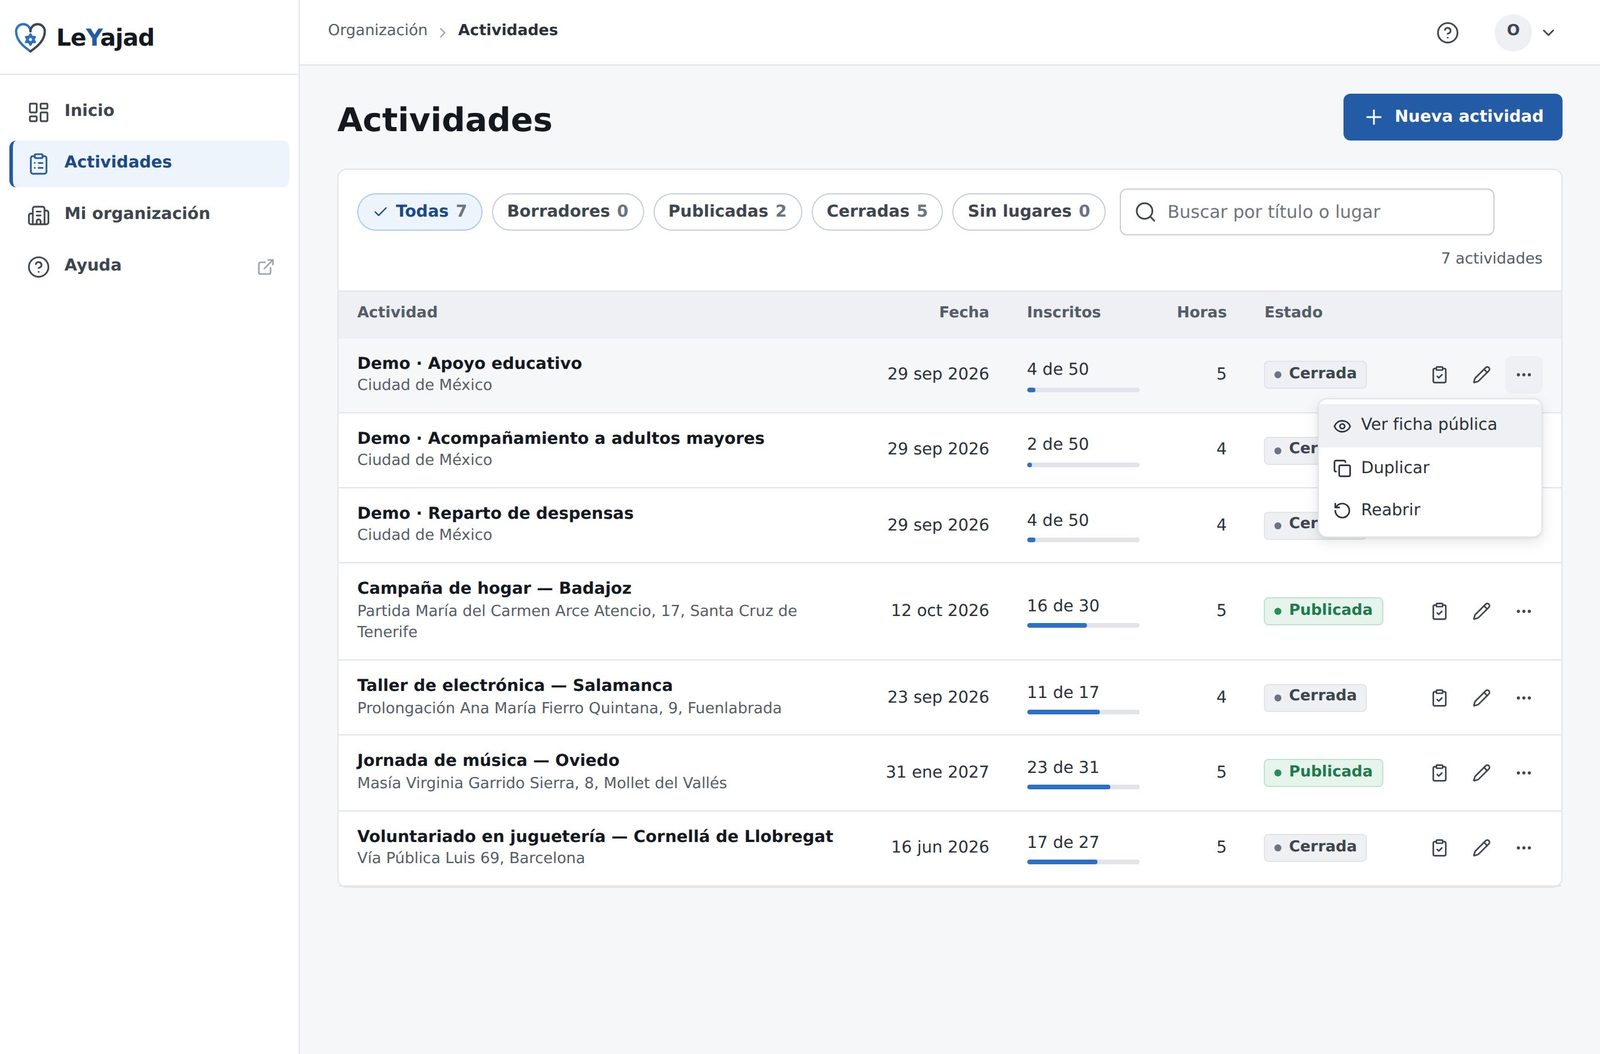This screenshot has height=1054, width=1600.
Task: Open more options for Campaña de hogar — Badajoz
Action: (x=1523, y=611)
